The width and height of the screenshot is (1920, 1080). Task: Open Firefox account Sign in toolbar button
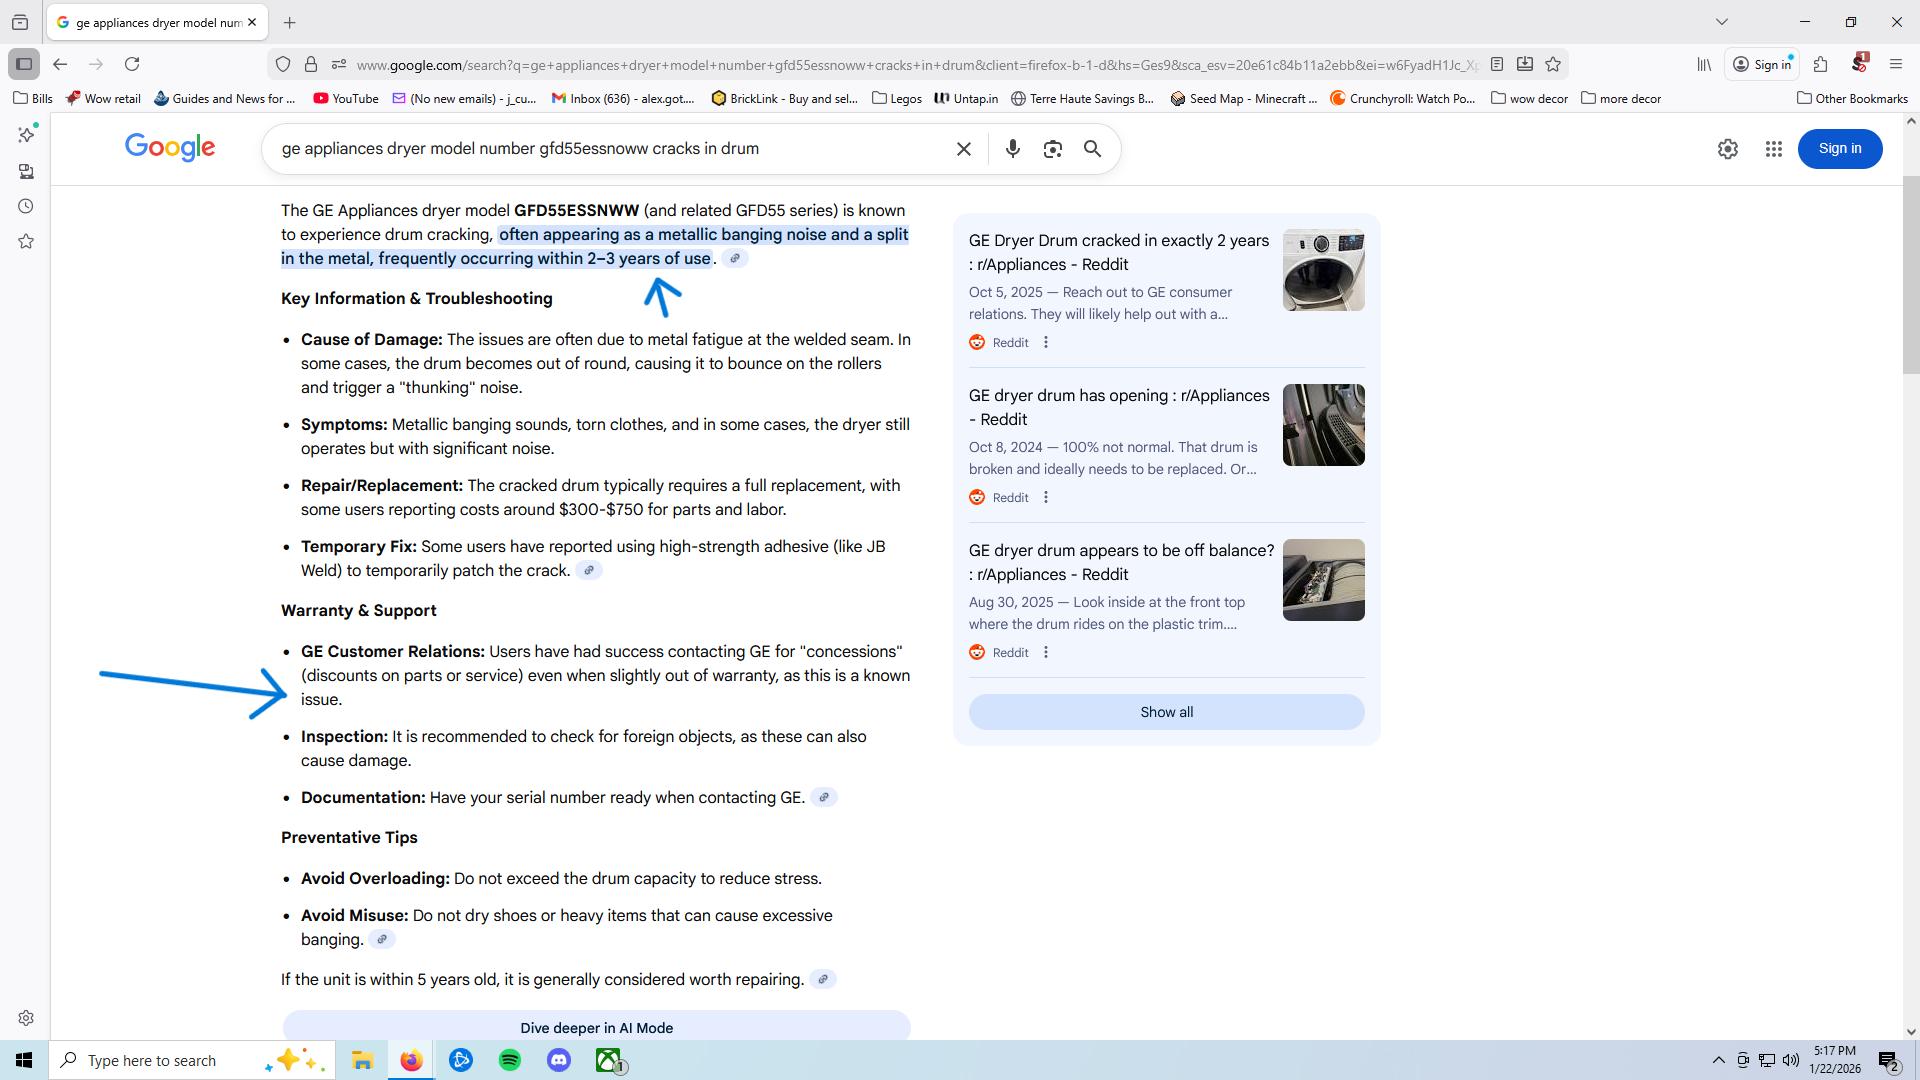coord(1762,64)
